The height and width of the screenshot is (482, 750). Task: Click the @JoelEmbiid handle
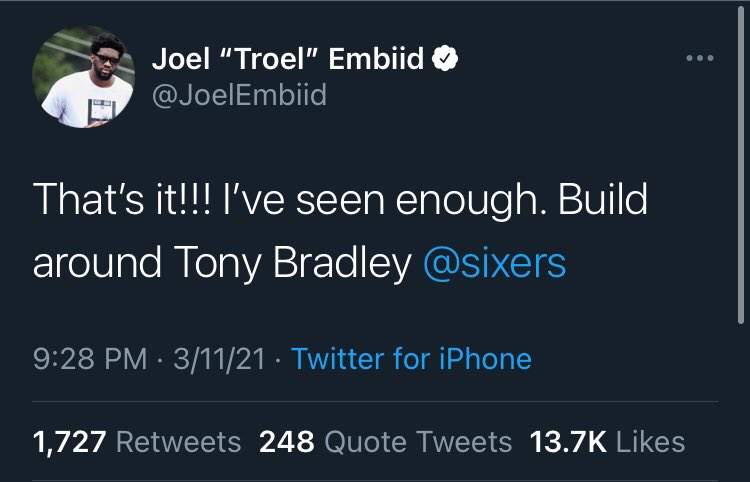238,95
